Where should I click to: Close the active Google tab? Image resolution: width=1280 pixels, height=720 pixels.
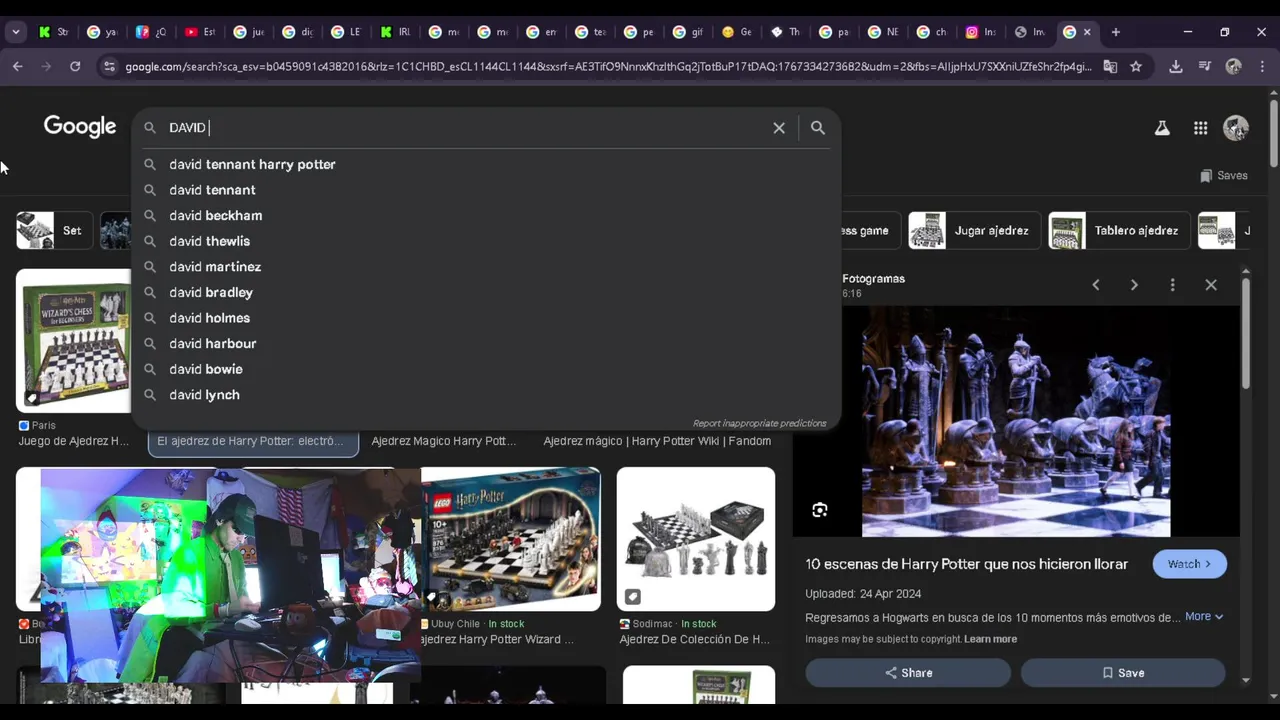(1087, 32)
